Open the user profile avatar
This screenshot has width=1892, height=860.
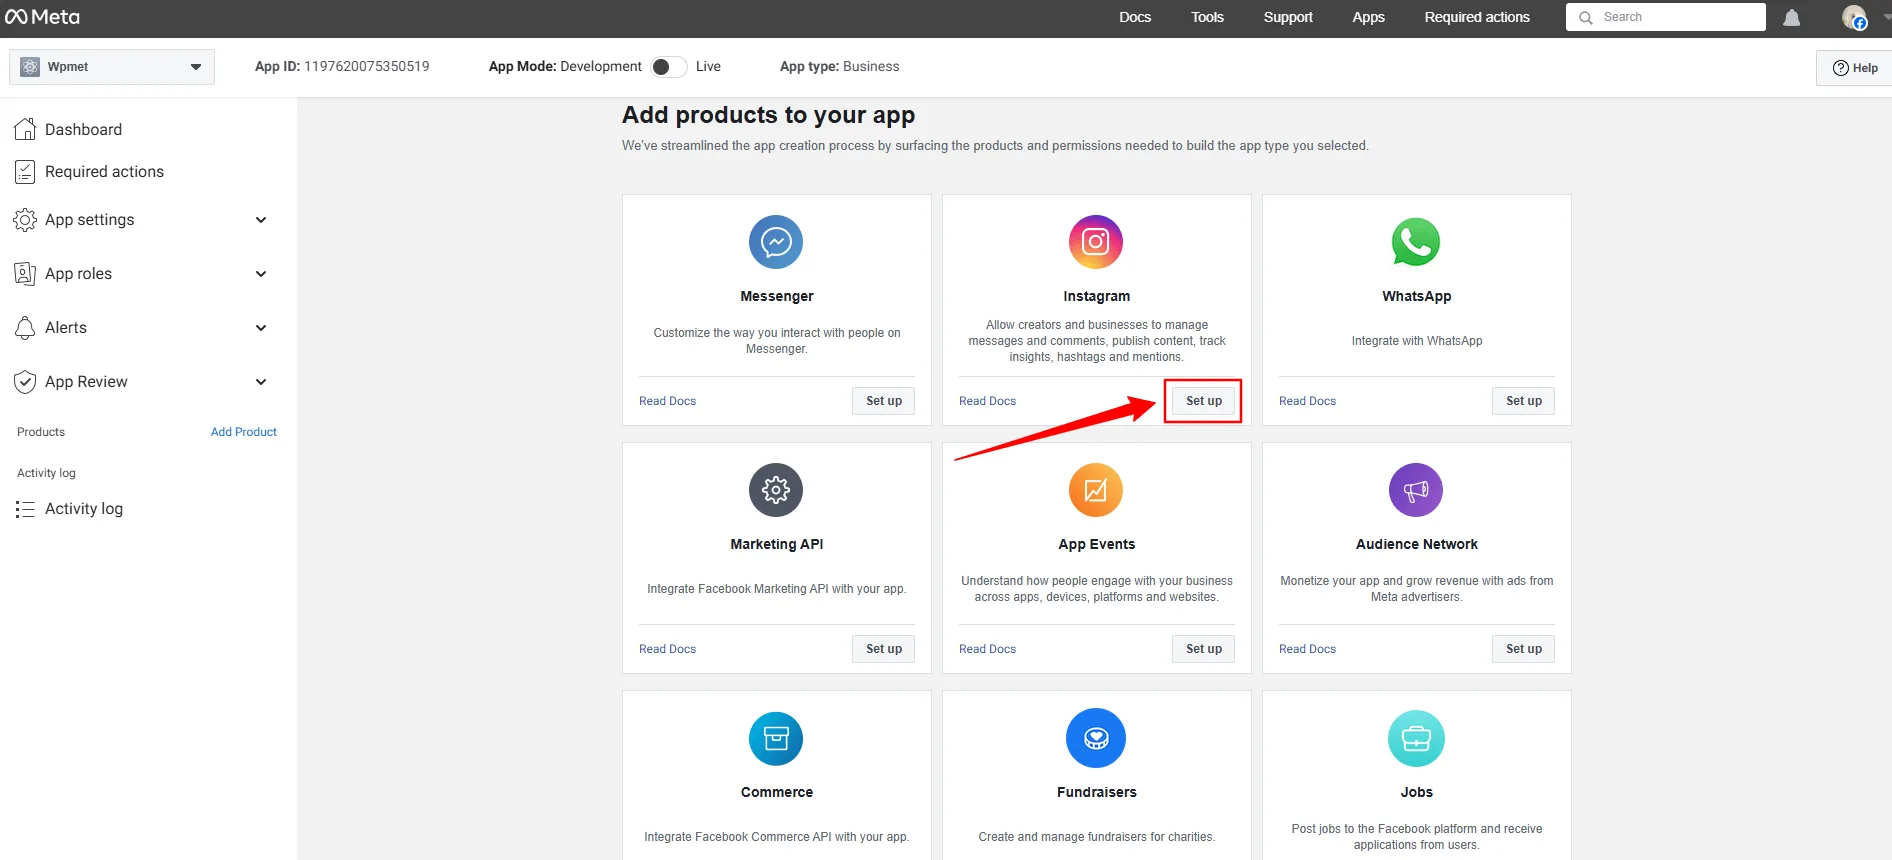pyautogui.click(x=1854, y=17)
